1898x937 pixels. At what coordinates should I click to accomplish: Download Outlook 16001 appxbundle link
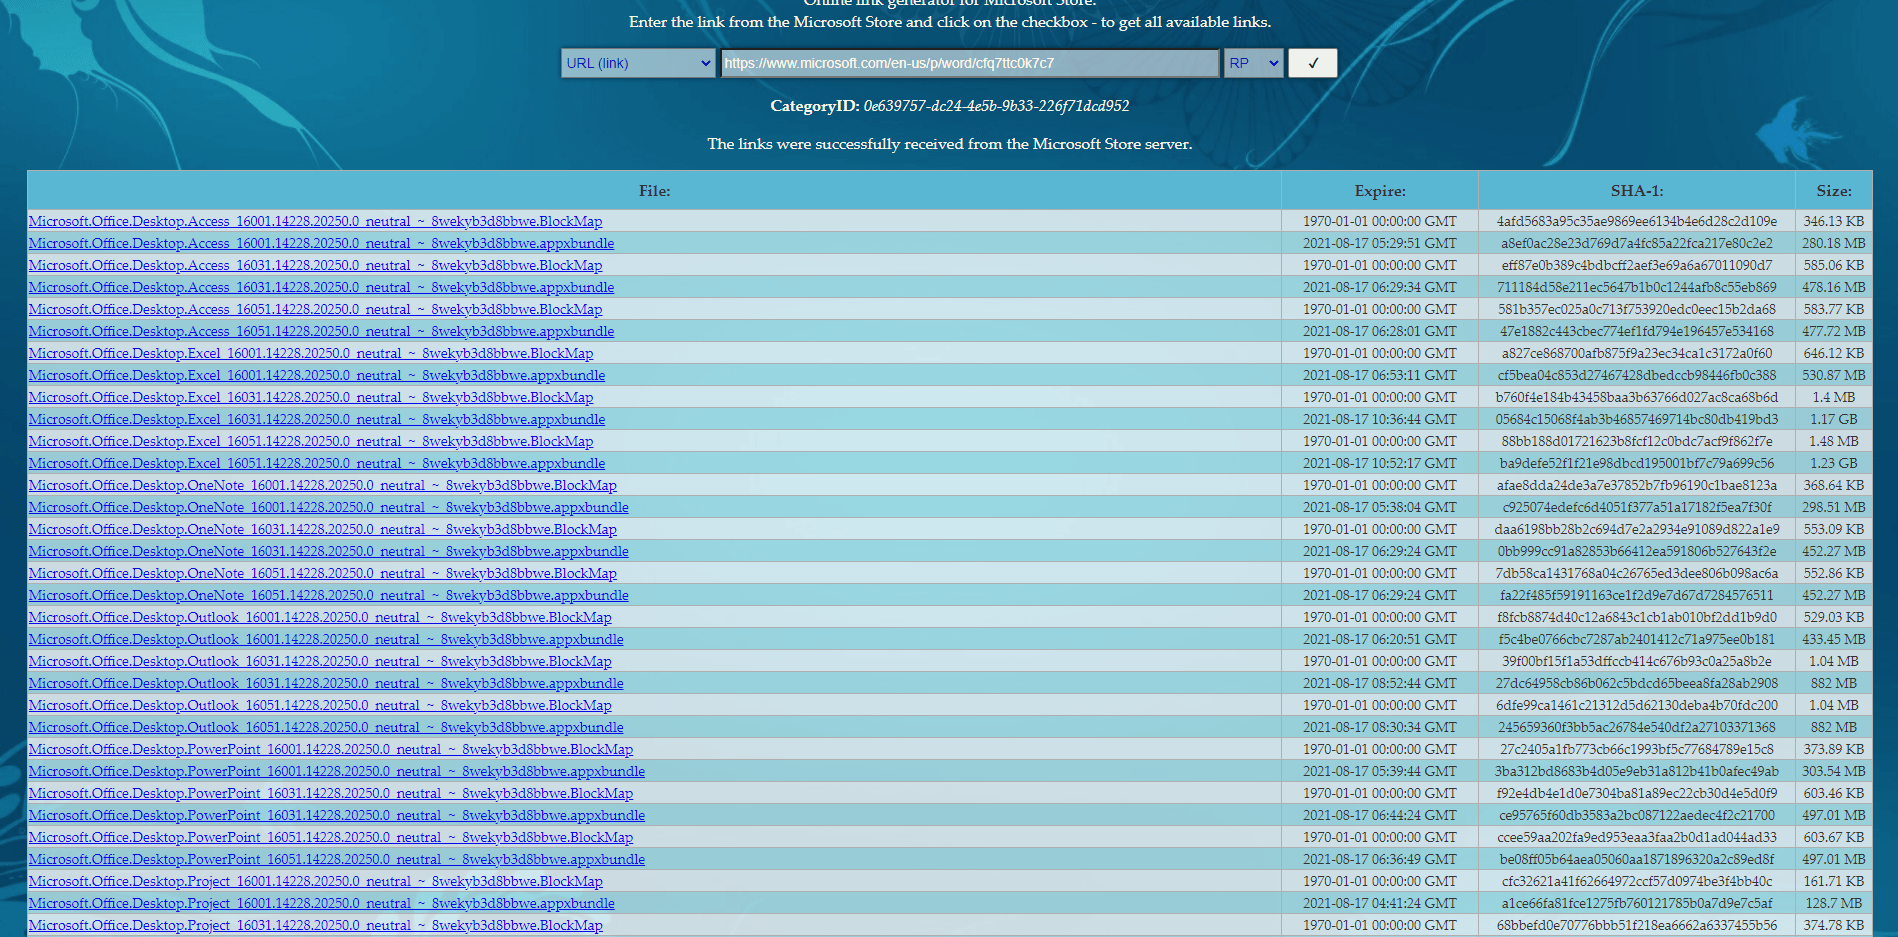click(326, 639)
